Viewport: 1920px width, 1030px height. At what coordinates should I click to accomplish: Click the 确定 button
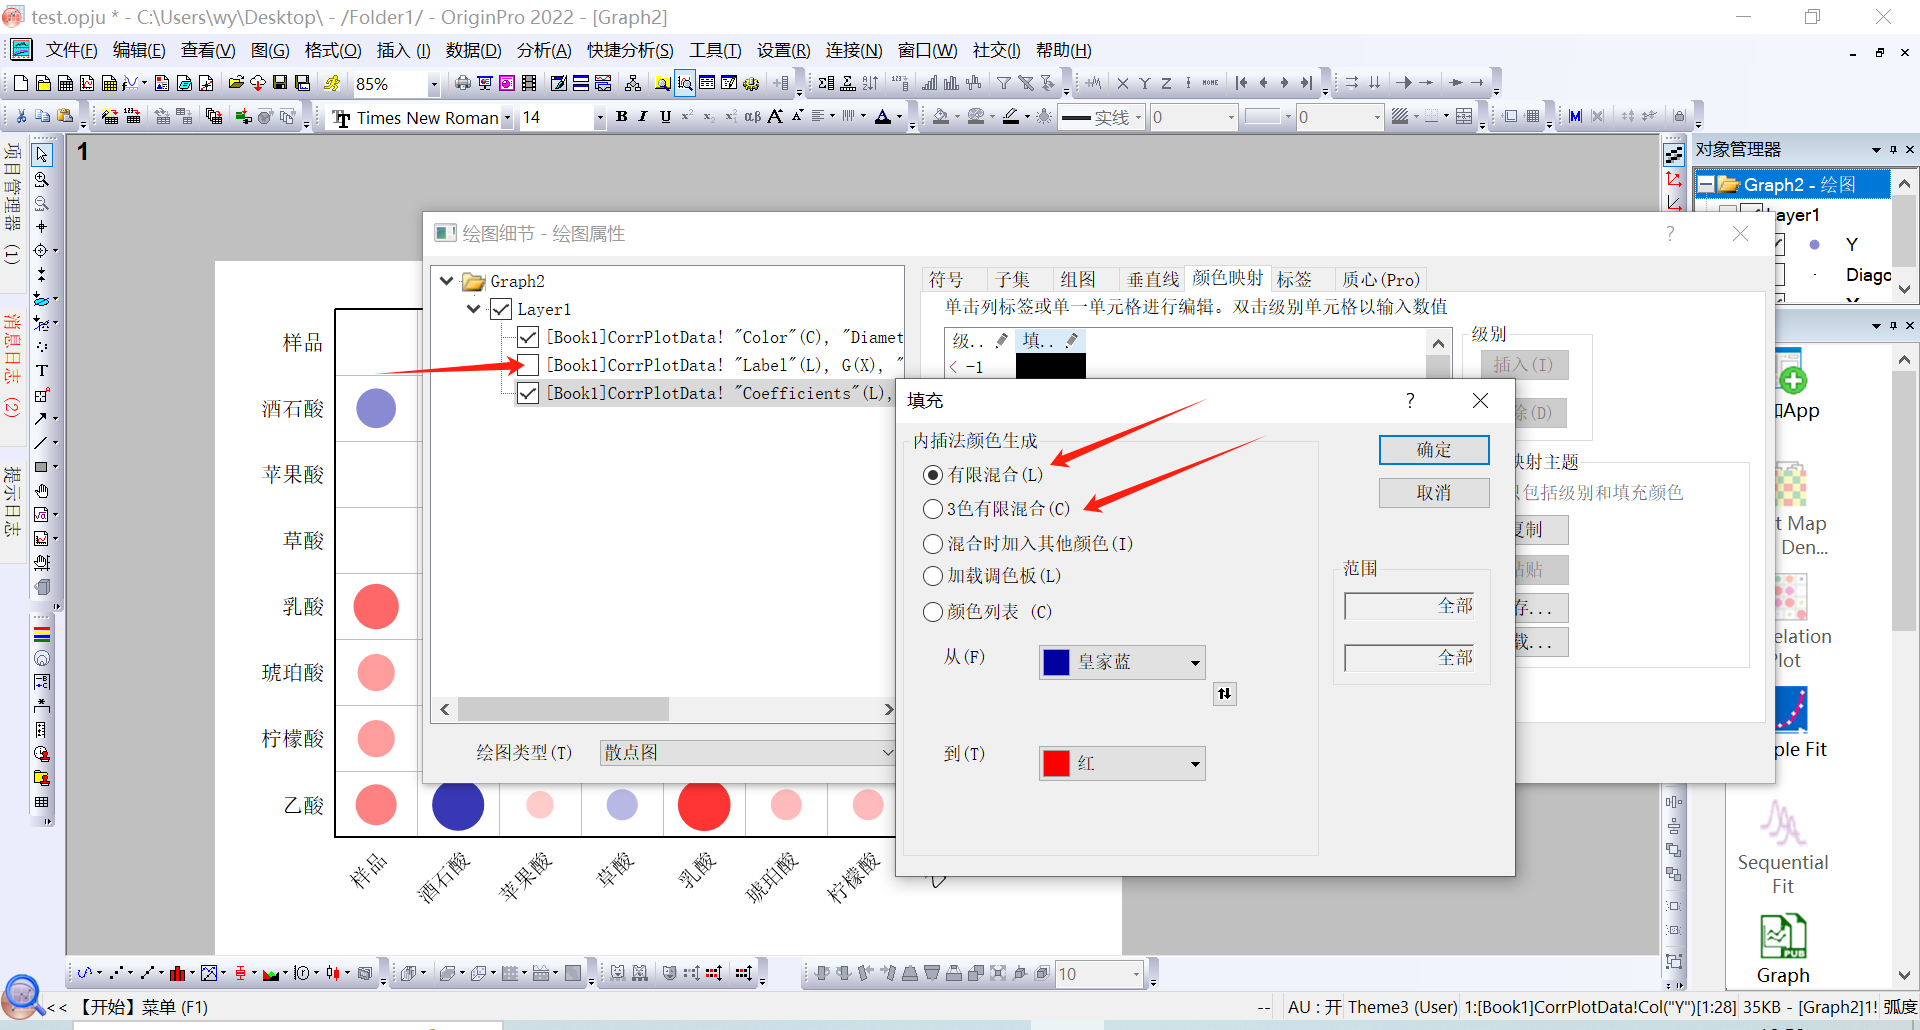point(1433,450)
